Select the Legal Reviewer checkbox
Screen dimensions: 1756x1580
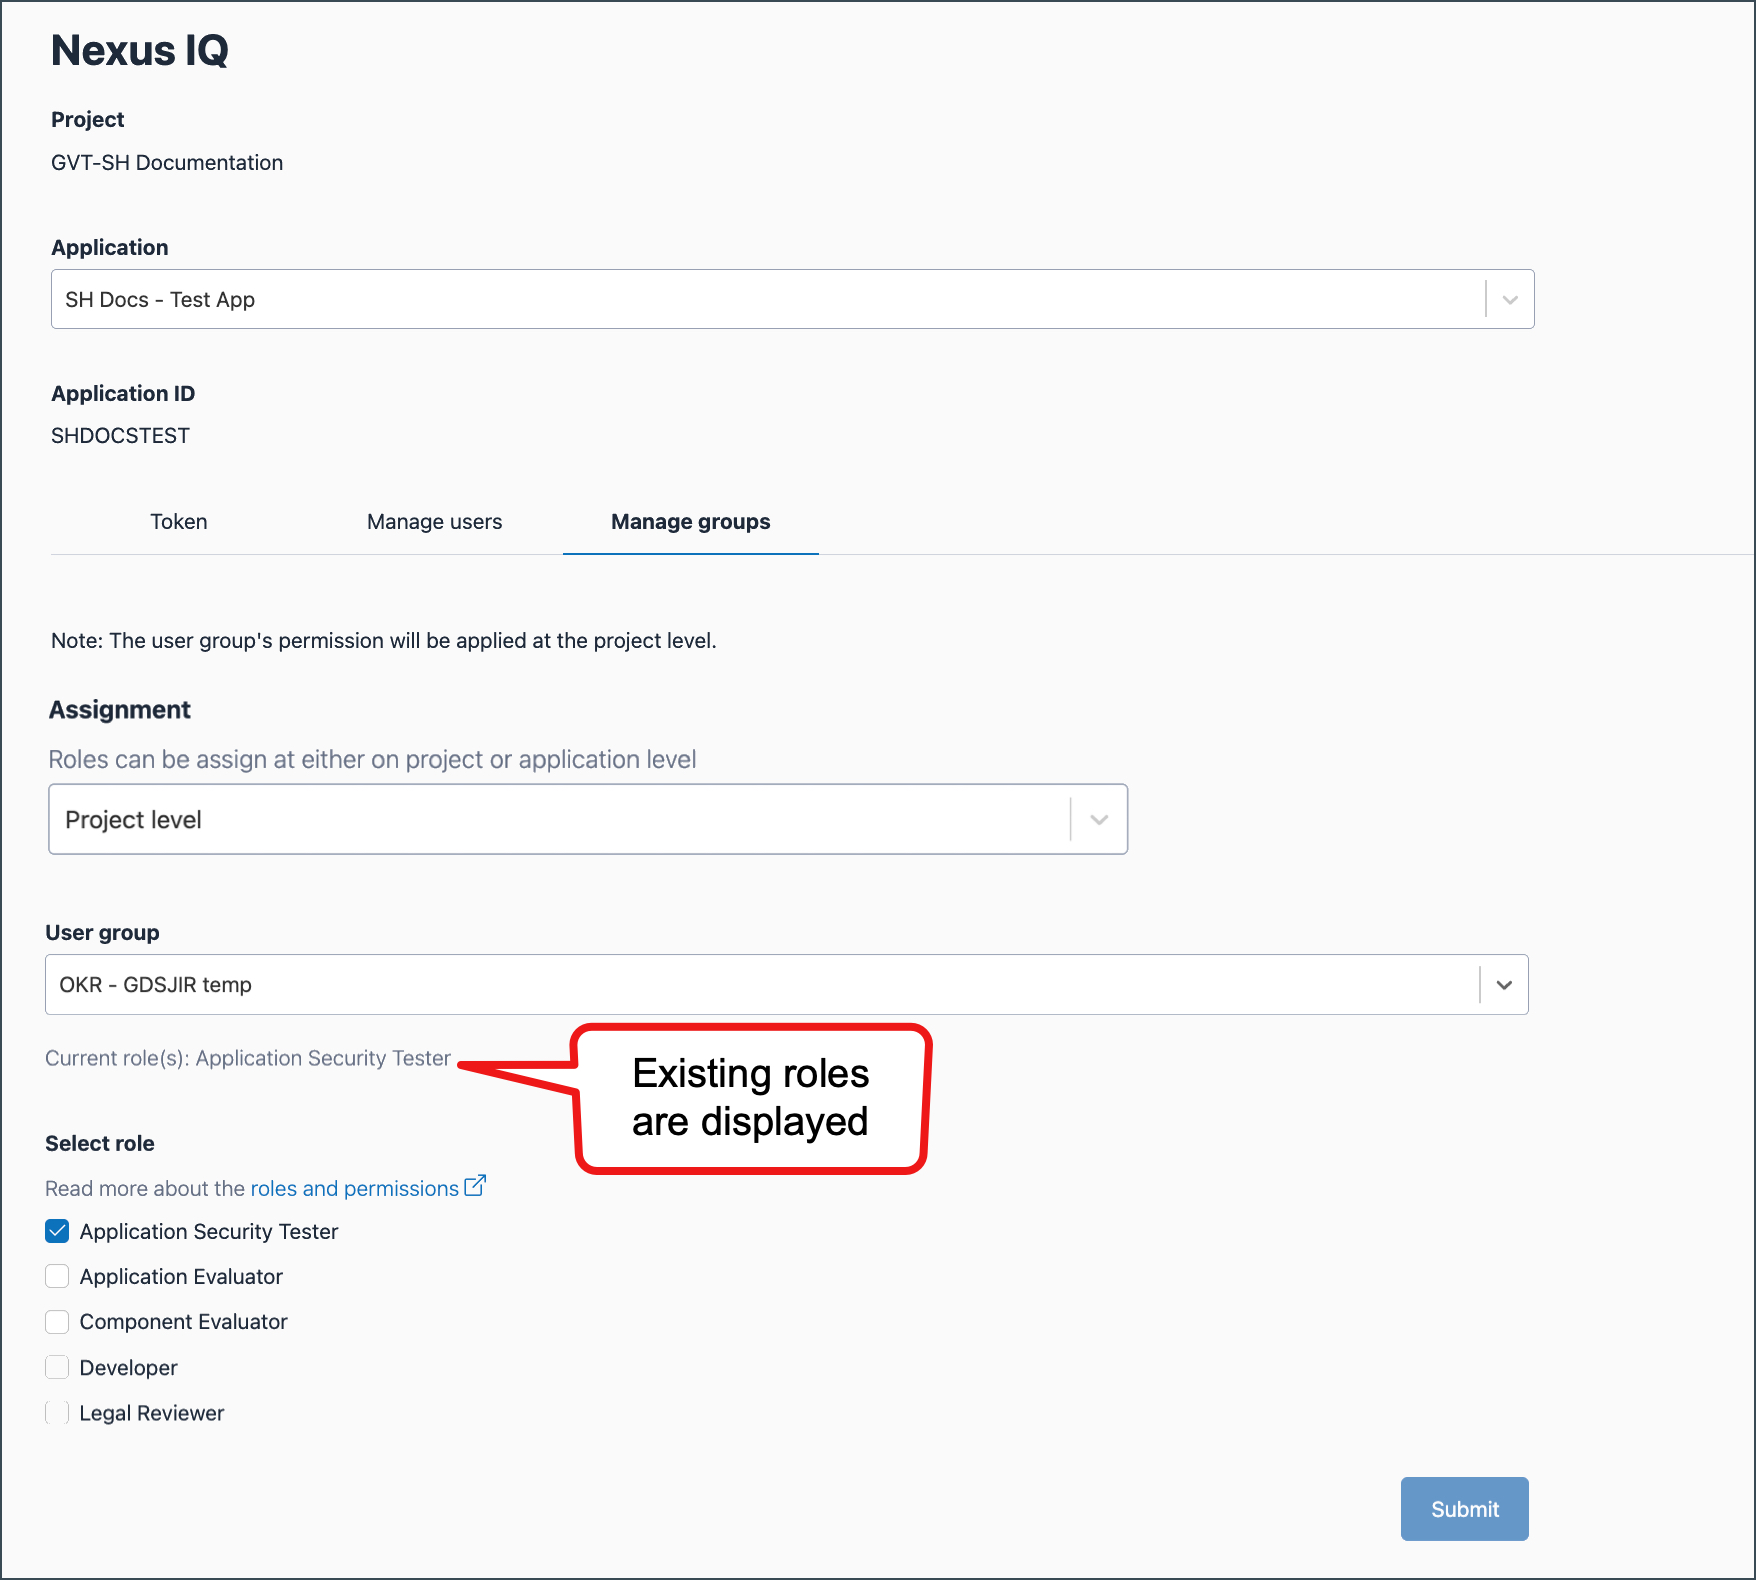[x=57, y=1412]
